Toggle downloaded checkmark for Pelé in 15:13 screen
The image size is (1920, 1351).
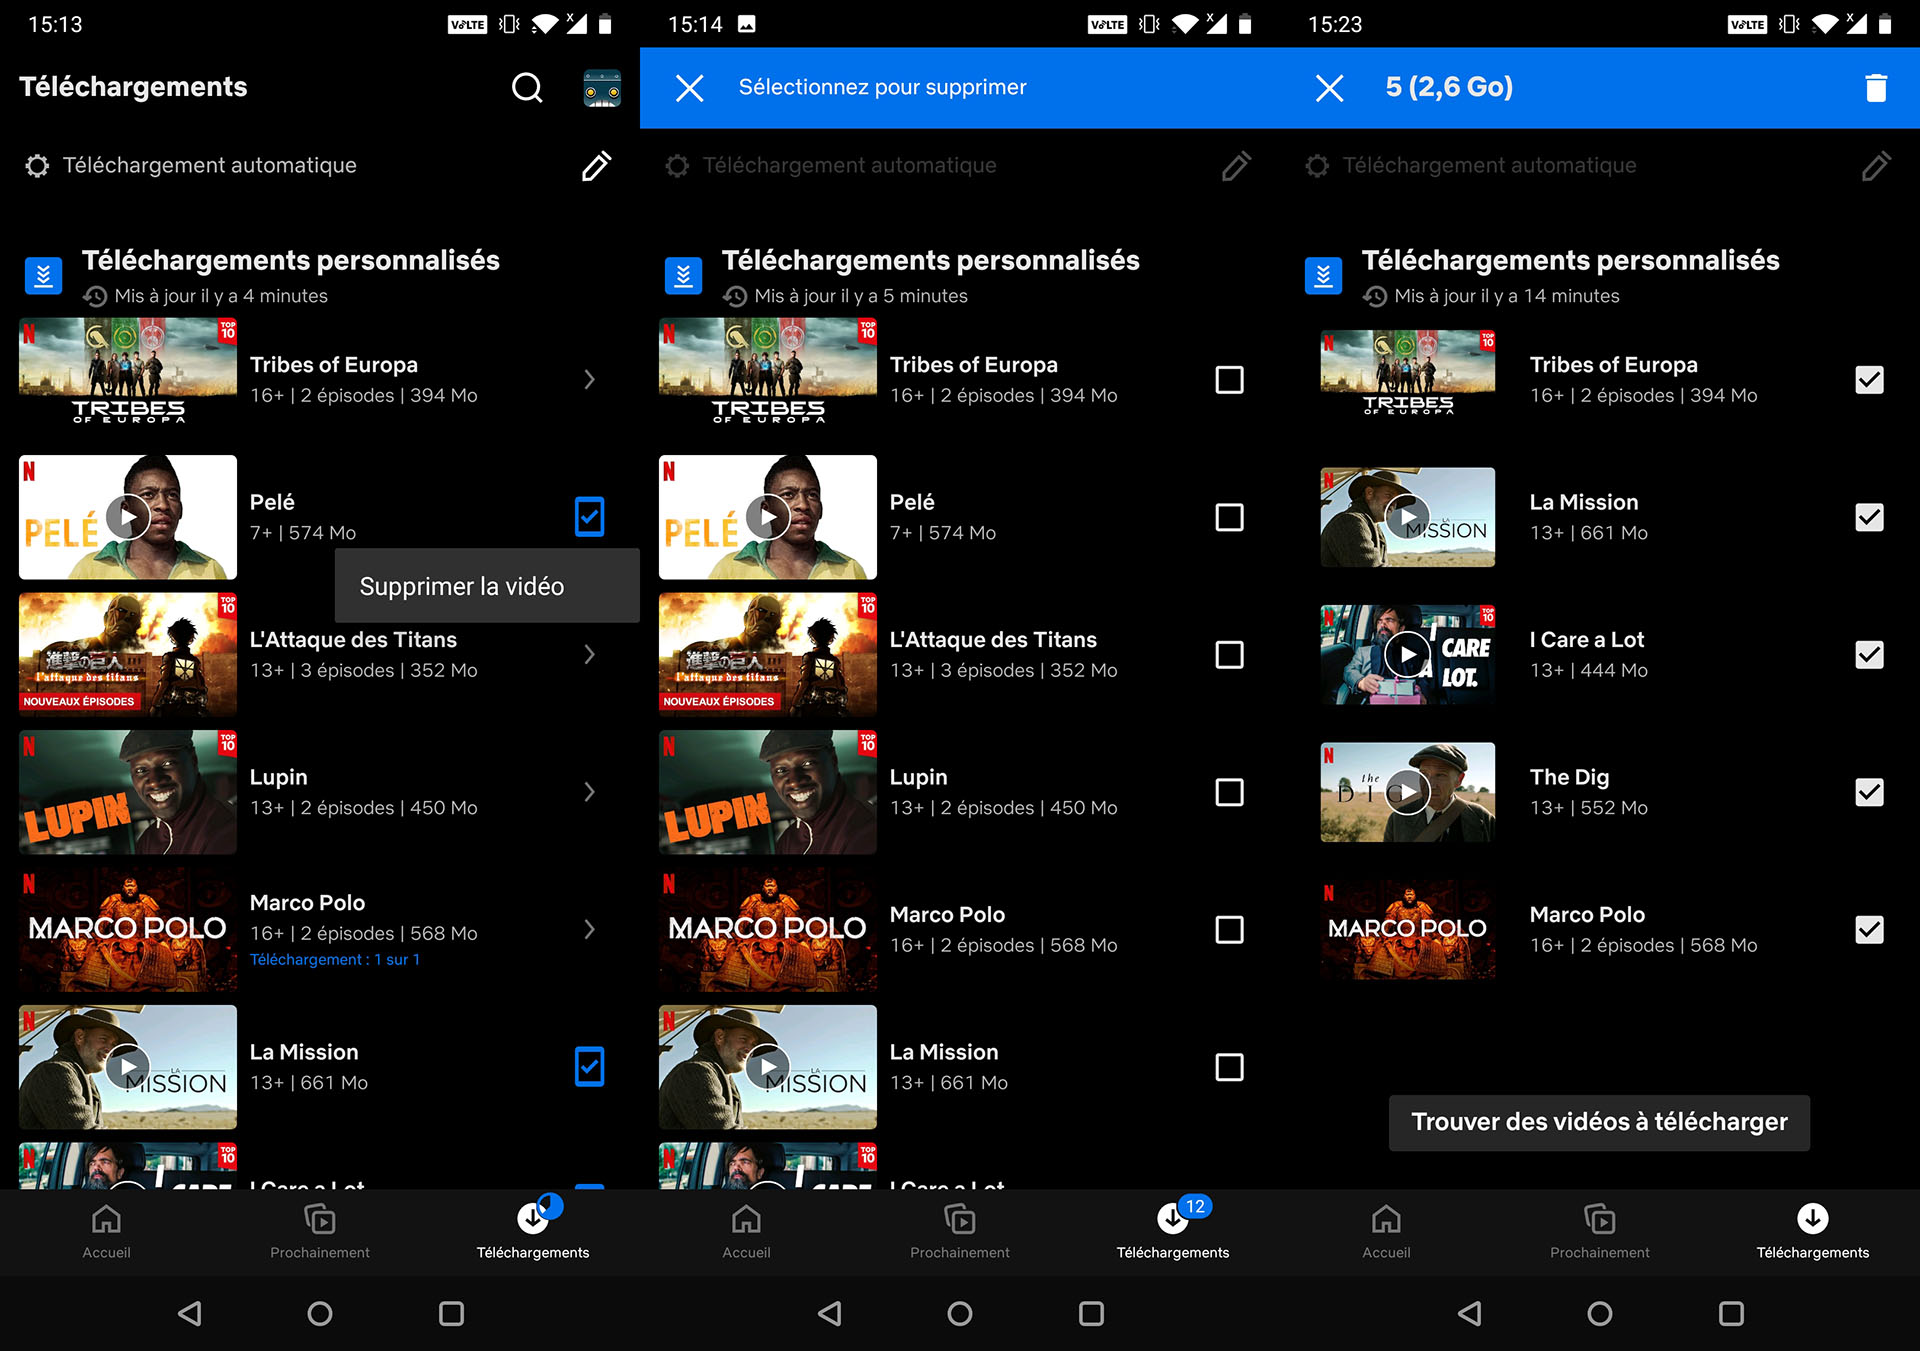pos(589,517)
